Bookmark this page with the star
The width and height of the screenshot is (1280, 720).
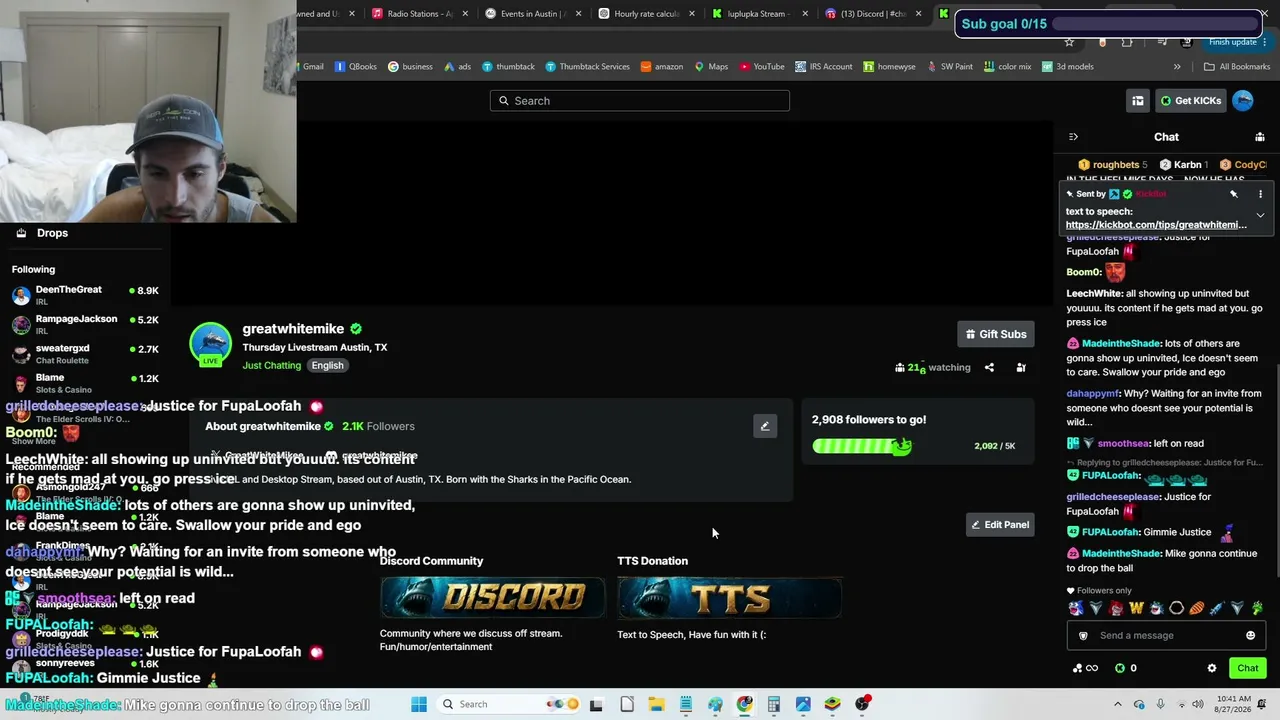(x=1069, y=42)
